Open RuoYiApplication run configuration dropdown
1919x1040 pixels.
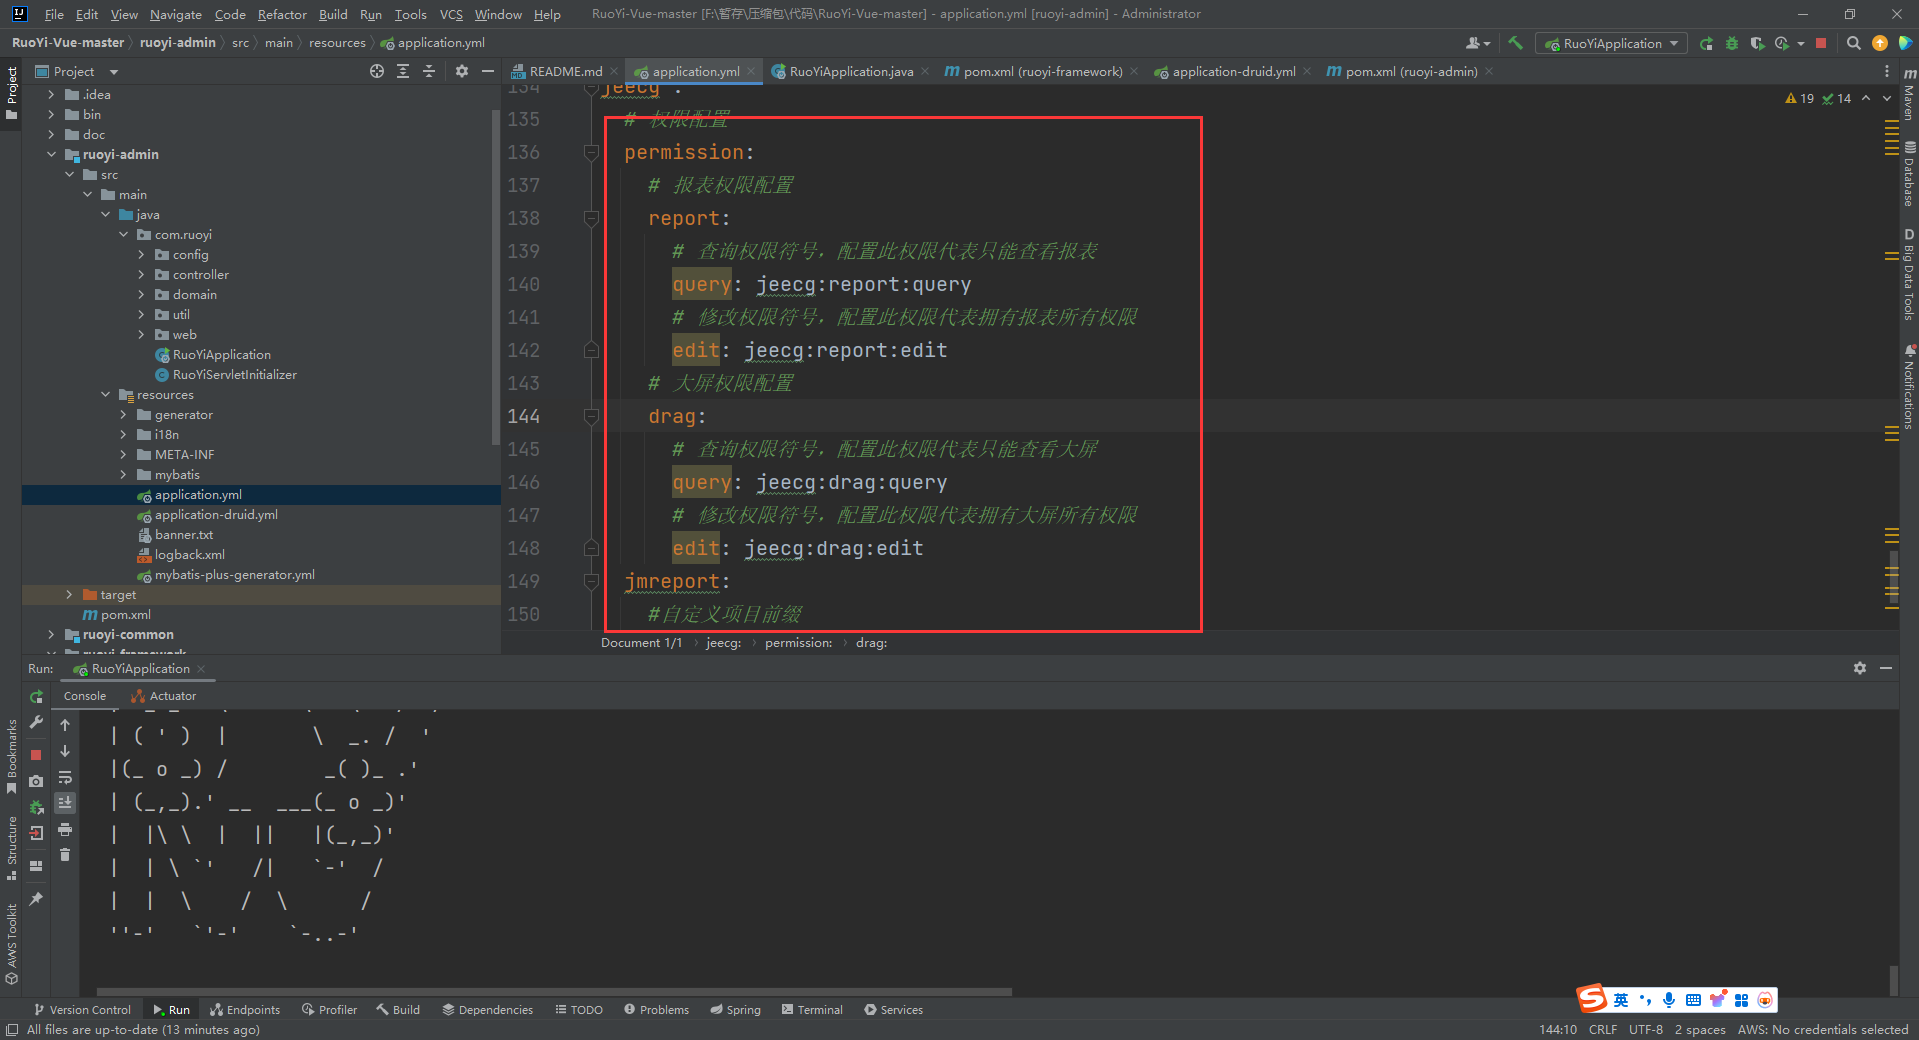pyautogui.click(x=1611, y=43)
